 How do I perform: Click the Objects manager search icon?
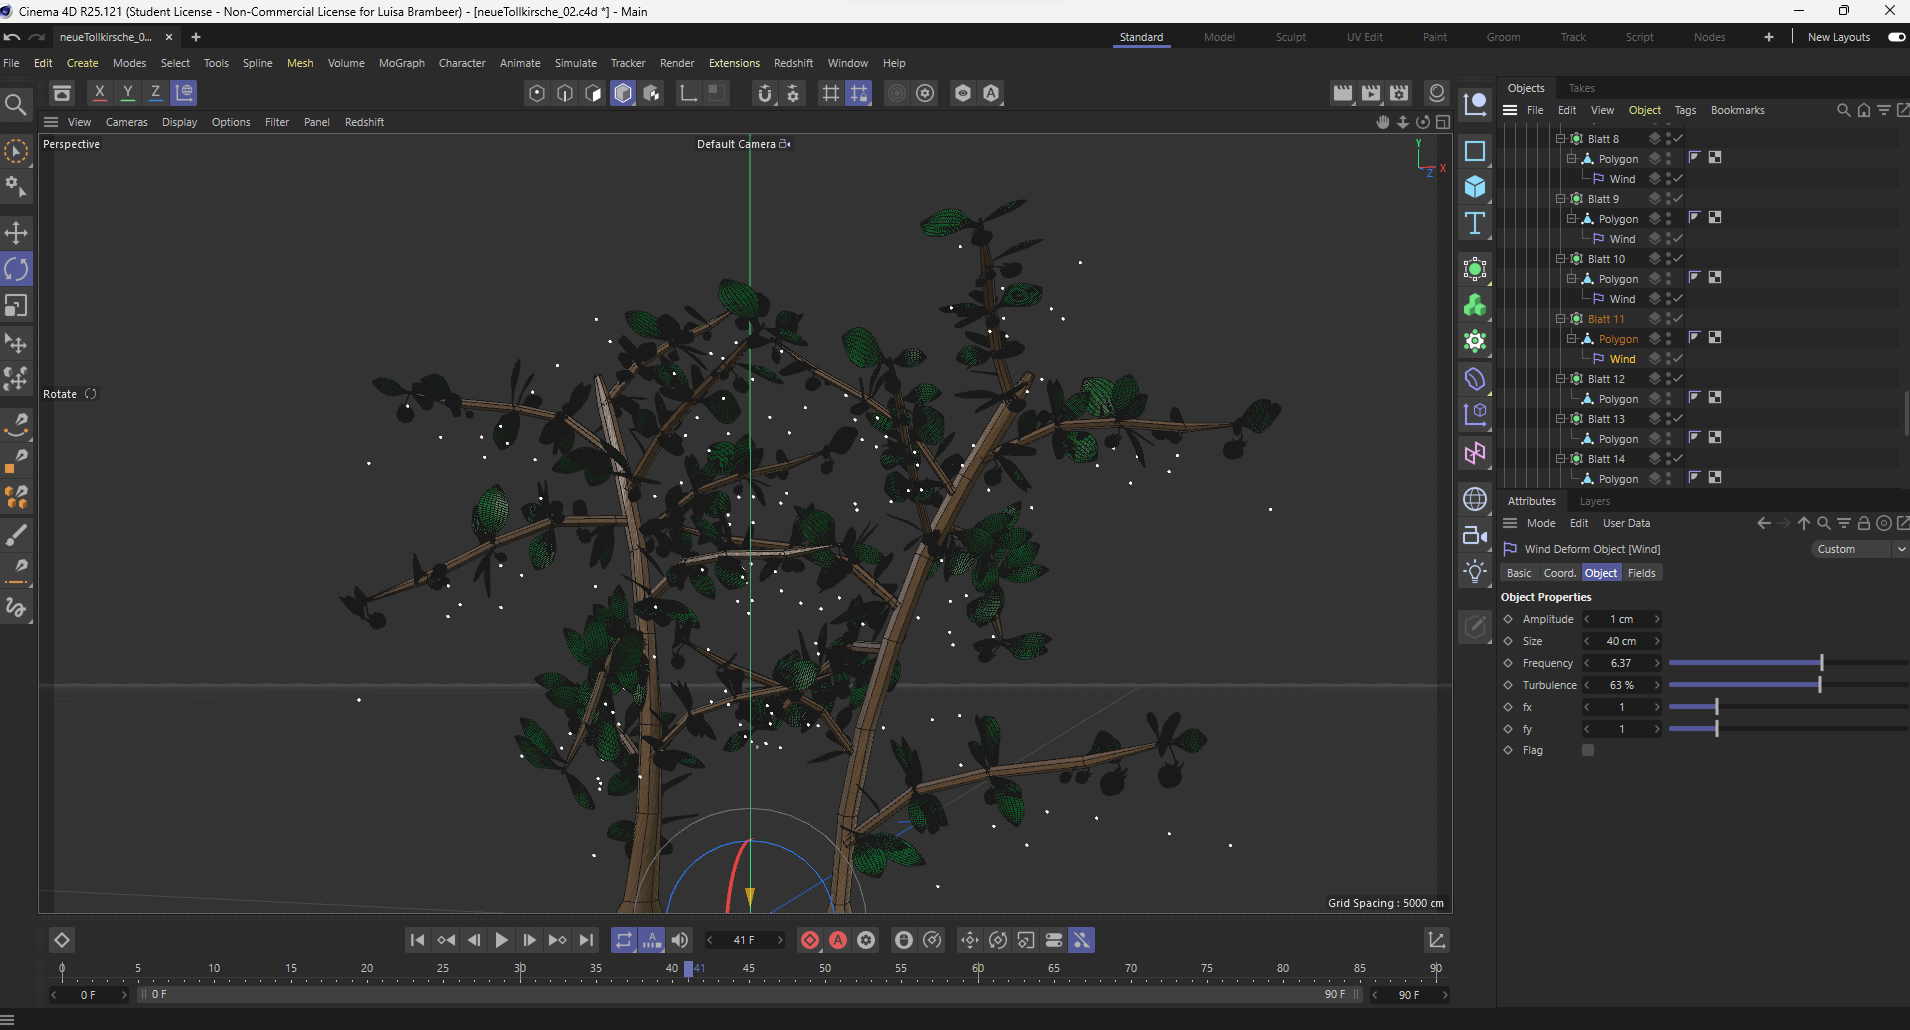(1843, 110)
